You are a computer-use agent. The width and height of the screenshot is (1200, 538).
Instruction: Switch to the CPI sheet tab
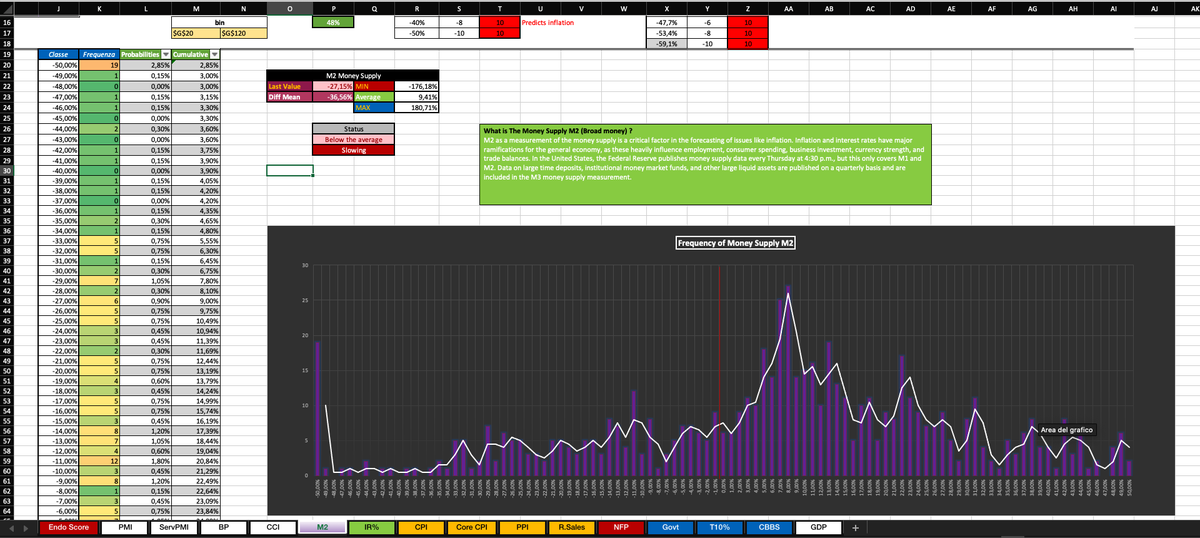[421, 526]
